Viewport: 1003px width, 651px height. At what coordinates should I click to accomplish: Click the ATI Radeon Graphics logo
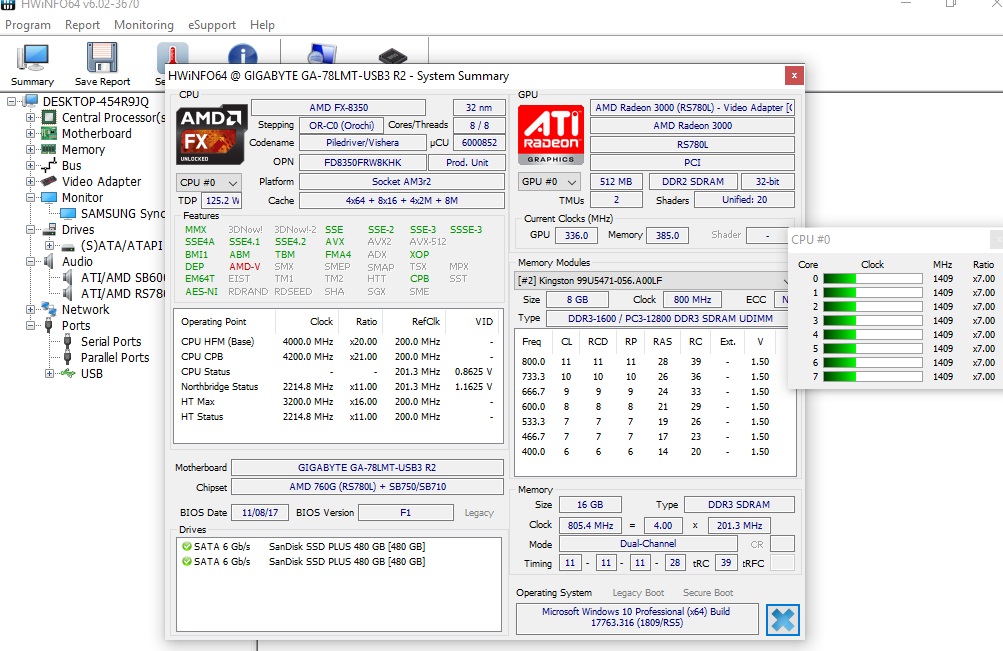coord(551,135)
